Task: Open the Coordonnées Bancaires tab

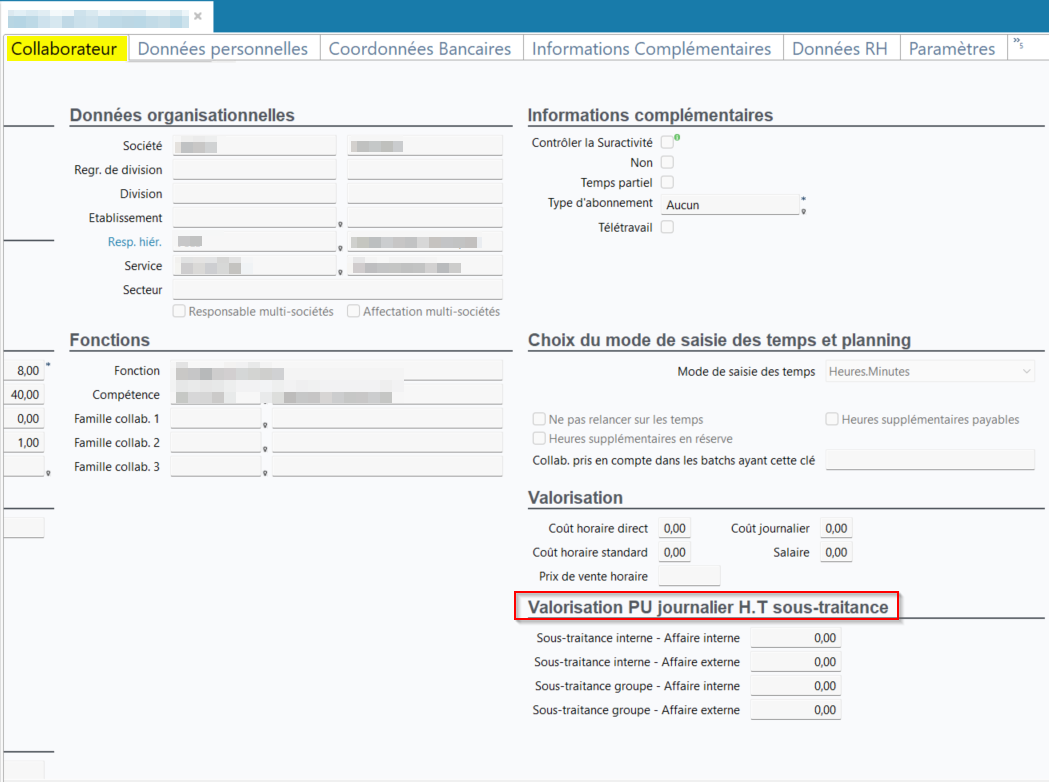Action: [x=420, y=48]
